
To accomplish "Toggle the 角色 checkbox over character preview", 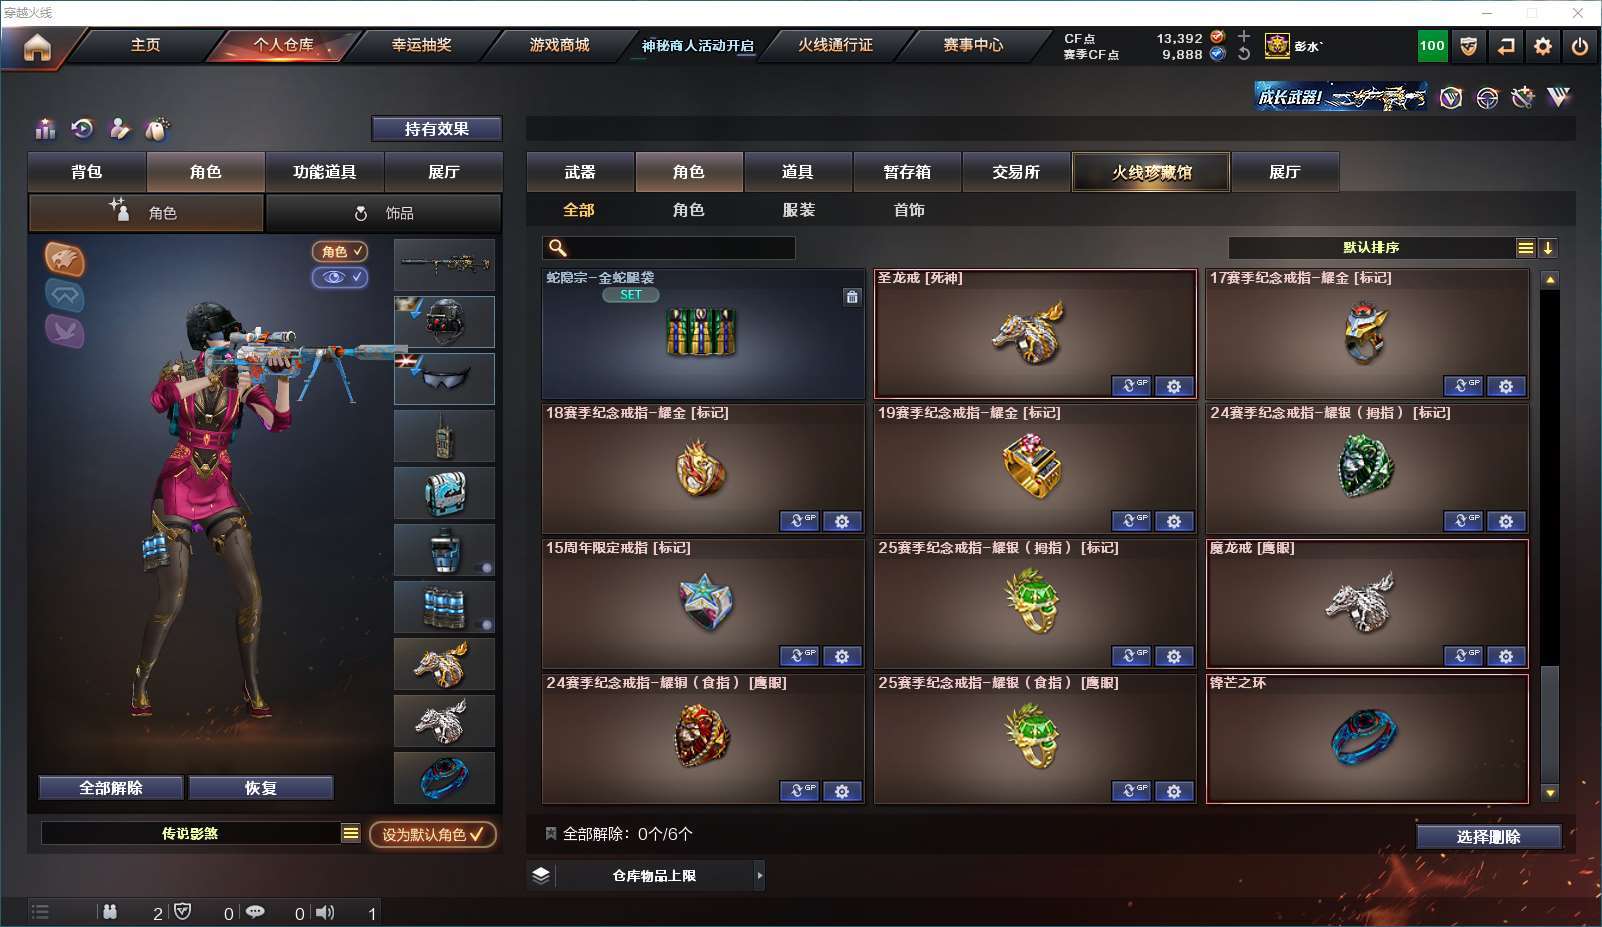I will pos(340,252).
